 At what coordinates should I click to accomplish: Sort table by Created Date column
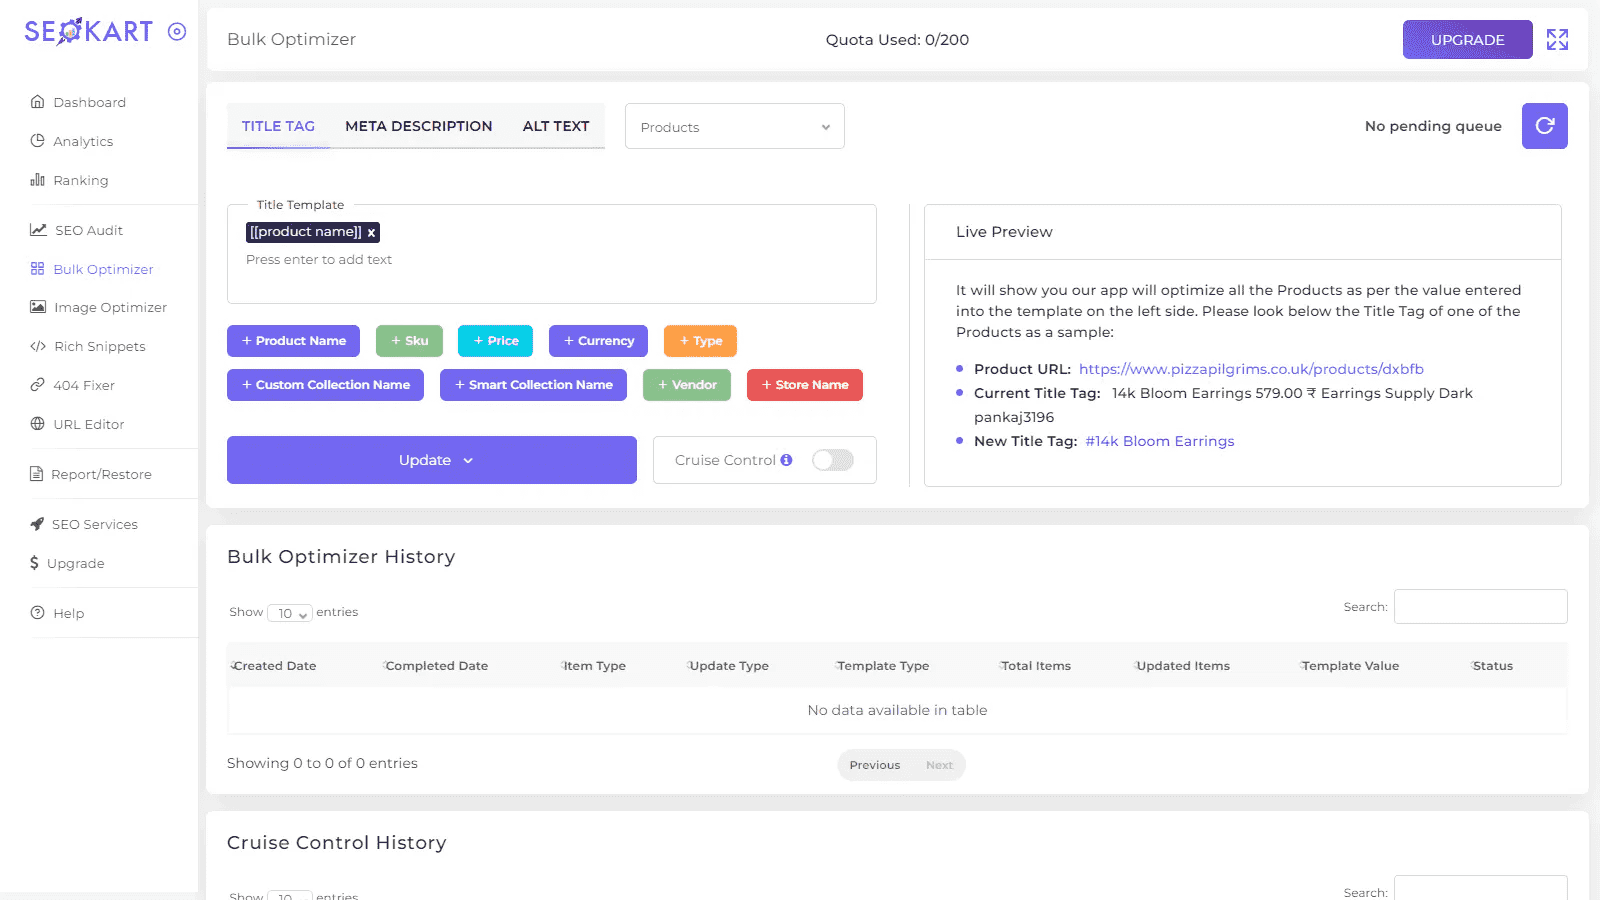click(x=275, y=666)
